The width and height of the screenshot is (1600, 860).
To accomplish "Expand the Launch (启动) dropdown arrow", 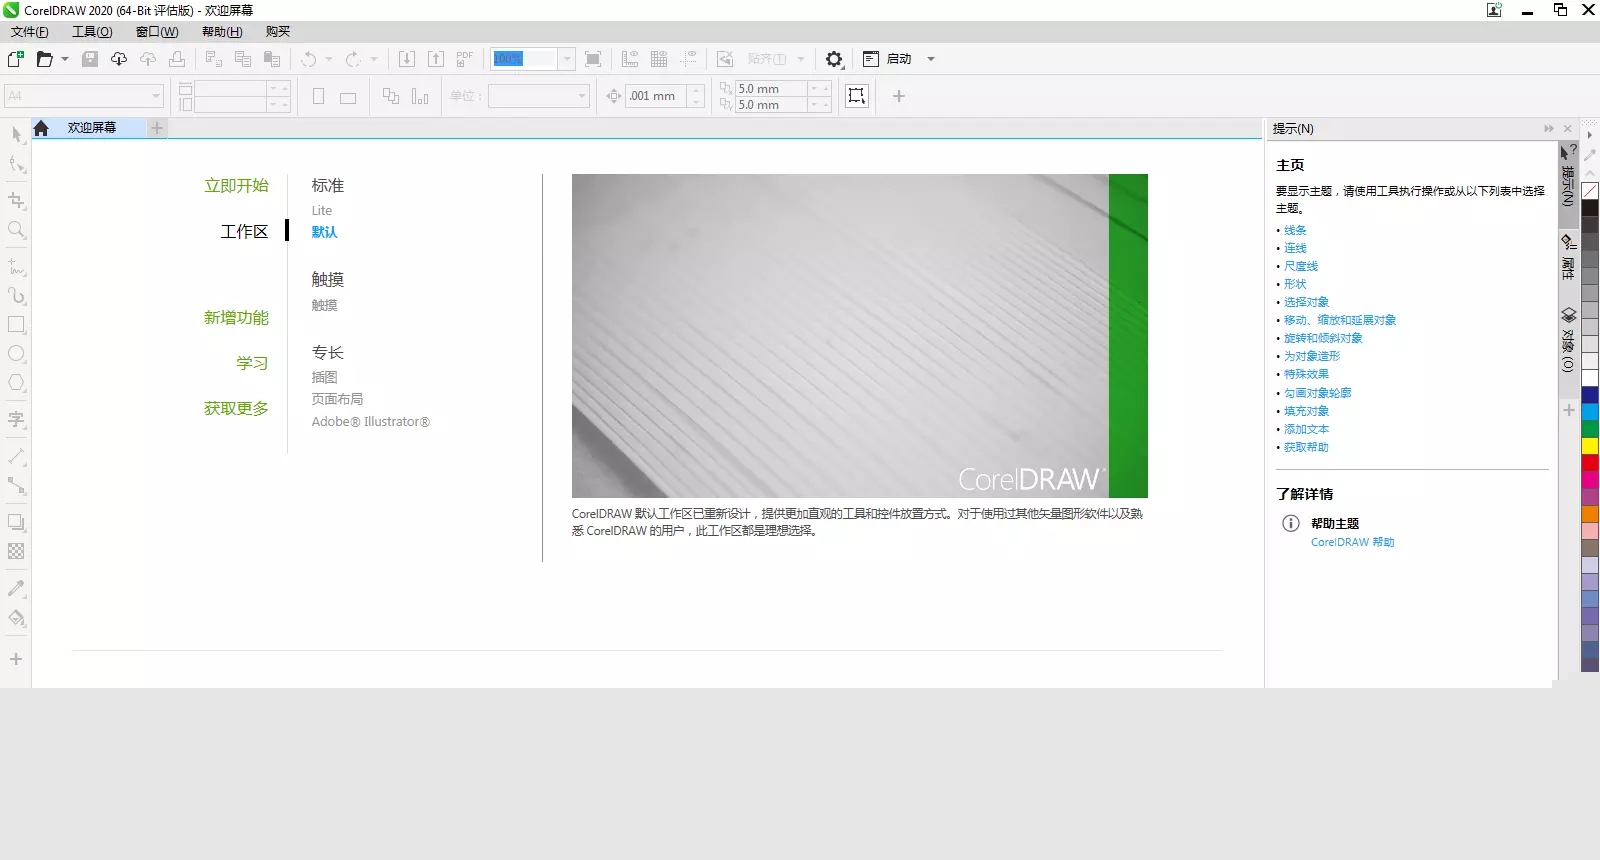I will pyautogui.click(x=931, y=59).
